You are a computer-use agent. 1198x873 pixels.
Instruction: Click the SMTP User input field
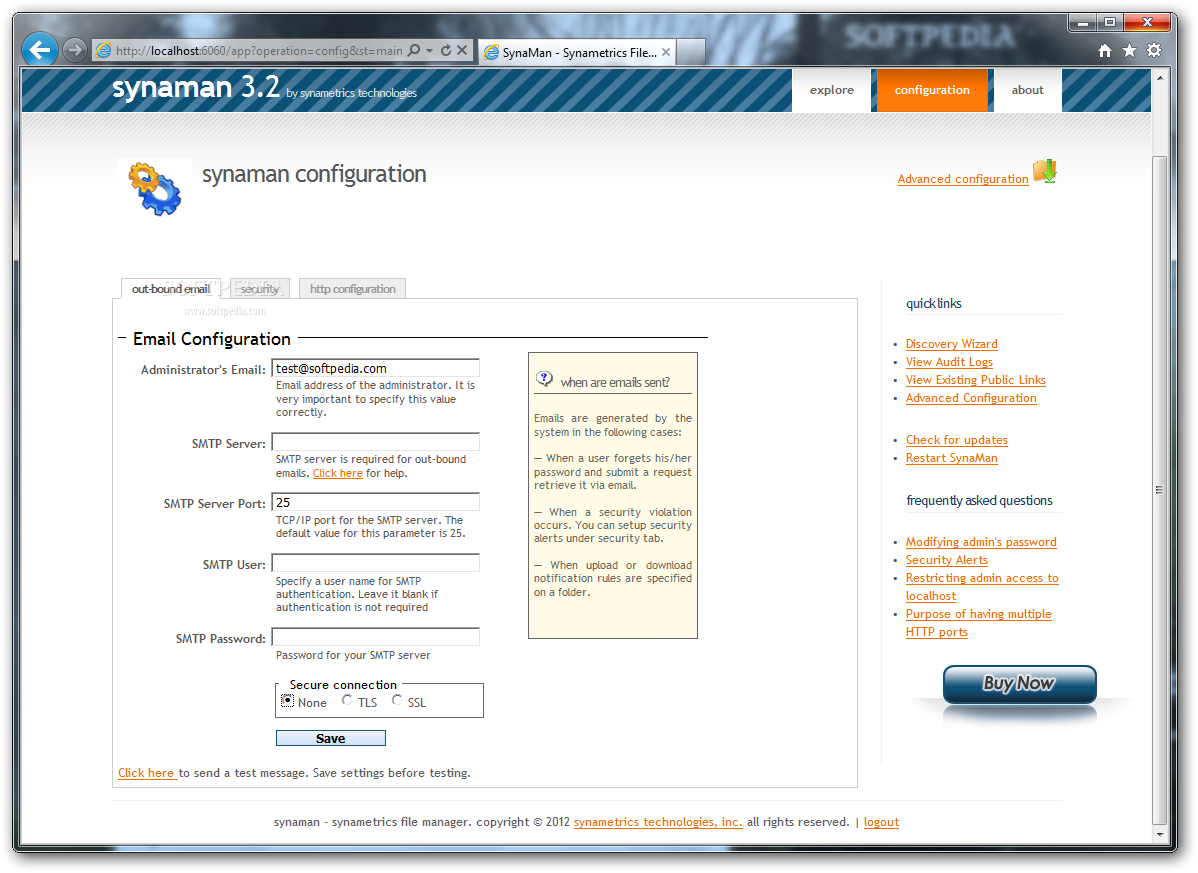point(375,563)
